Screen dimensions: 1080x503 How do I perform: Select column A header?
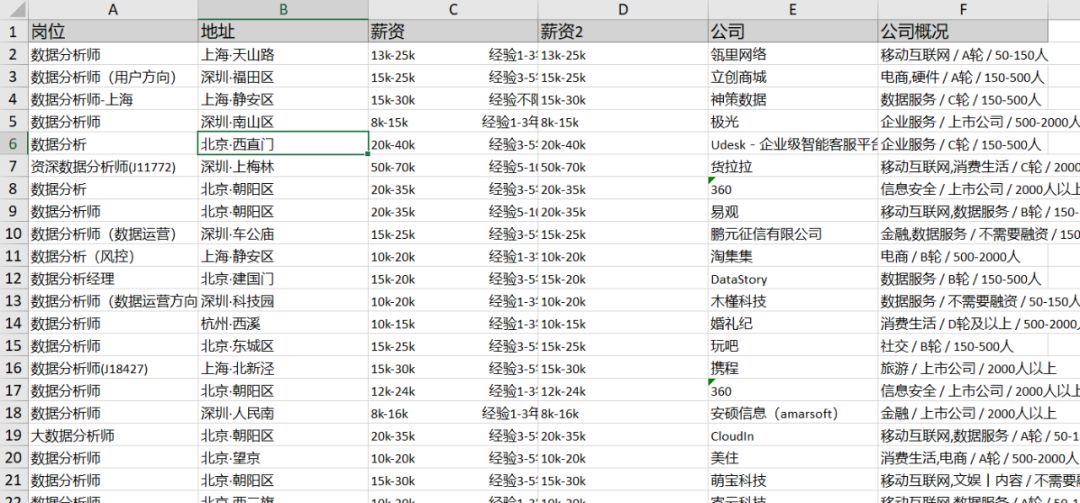[113, 10]
